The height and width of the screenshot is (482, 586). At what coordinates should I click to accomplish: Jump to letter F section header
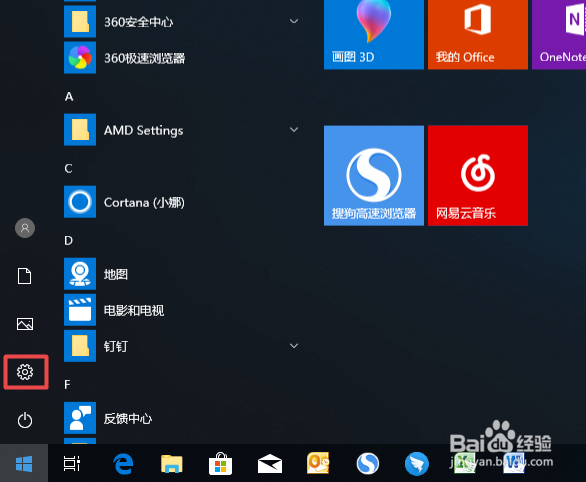point(67,384)
